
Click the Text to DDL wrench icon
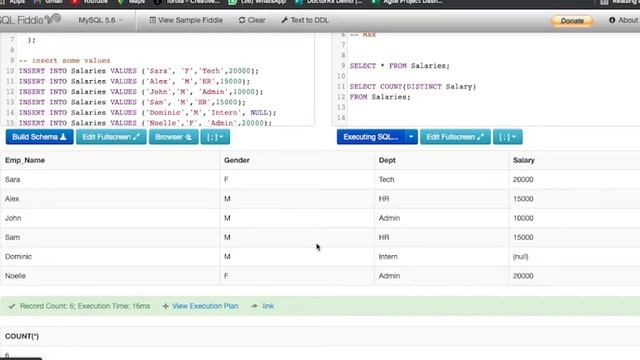284,20
